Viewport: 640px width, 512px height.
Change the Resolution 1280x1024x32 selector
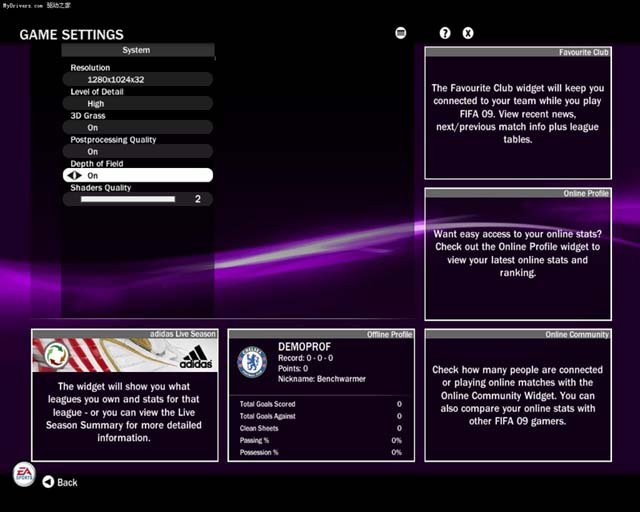tap(138, 79)
